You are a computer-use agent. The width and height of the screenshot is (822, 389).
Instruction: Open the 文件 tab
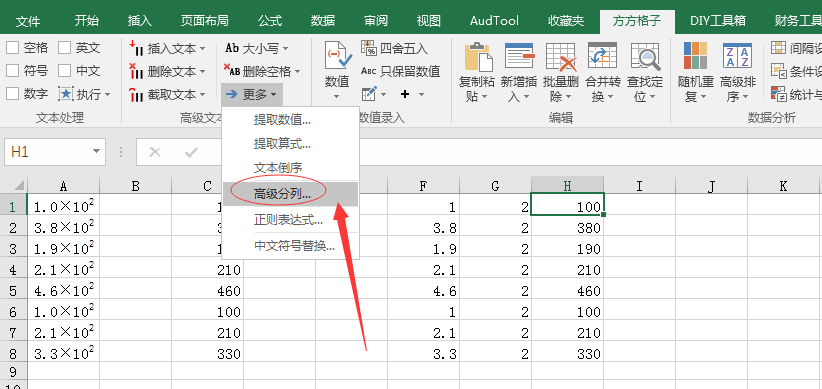[28, 21]
